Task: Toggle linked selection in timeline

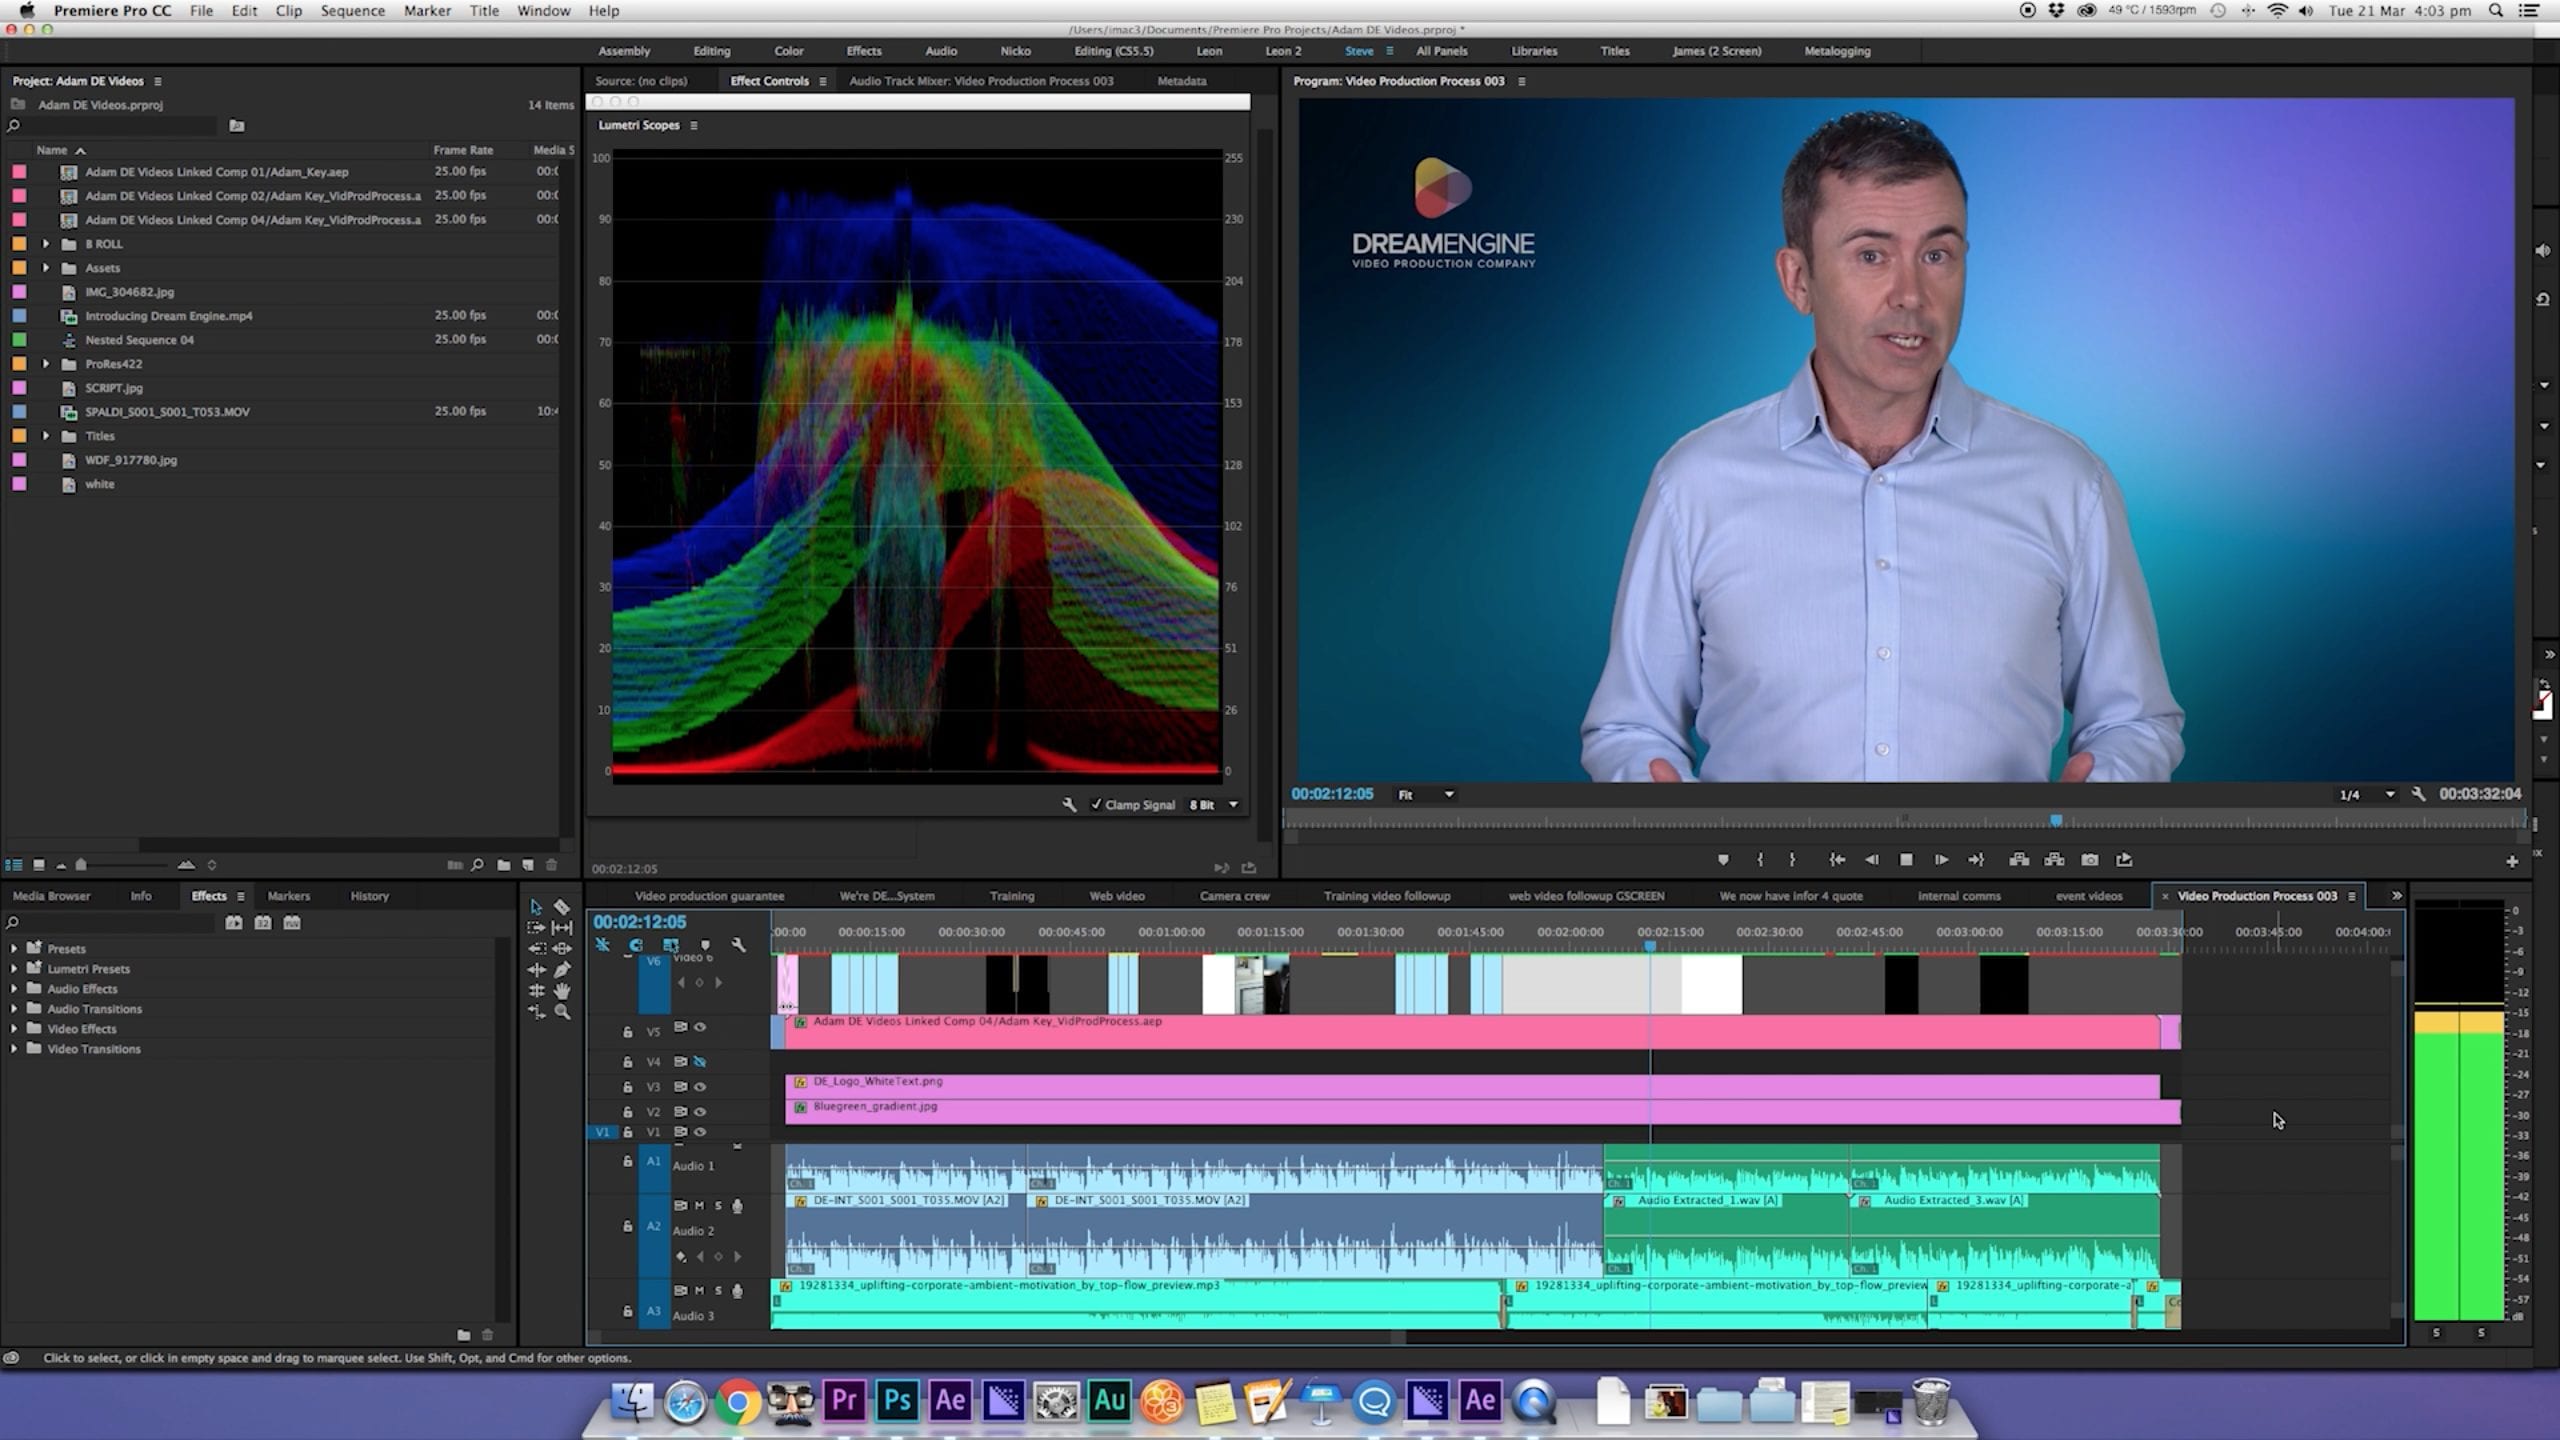Action: pyautogui.click(x=671, y=945)
